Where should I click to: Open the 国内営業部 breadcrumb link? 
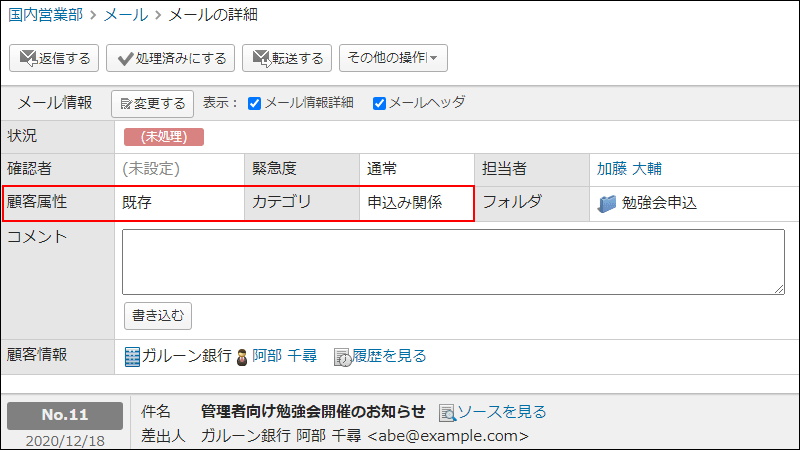tap(45, 15)
